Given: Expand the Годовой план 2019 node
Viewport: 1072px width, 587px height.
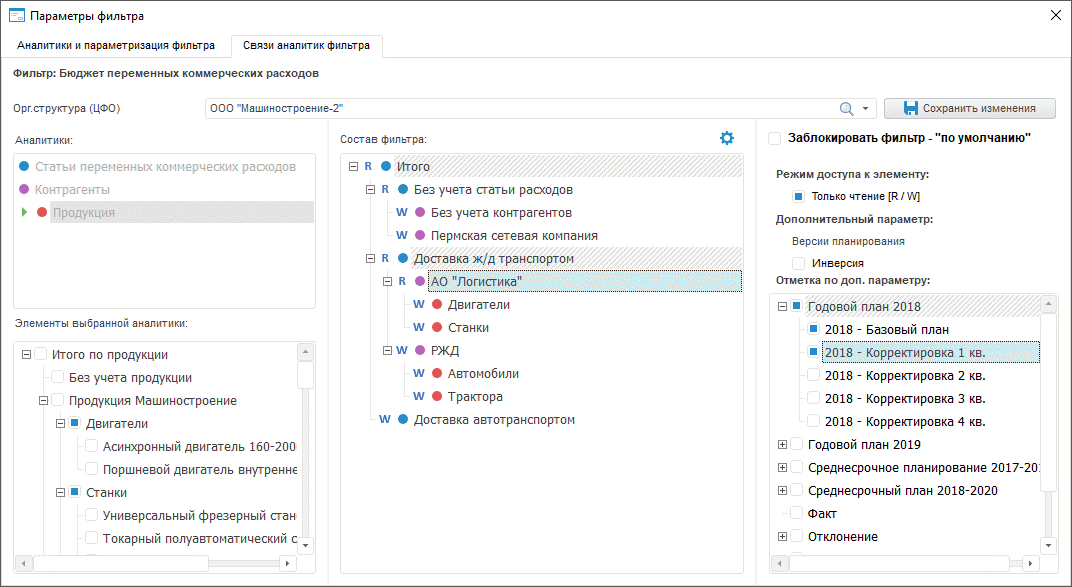Looking at the screenshot, I should tap(782, 445).
